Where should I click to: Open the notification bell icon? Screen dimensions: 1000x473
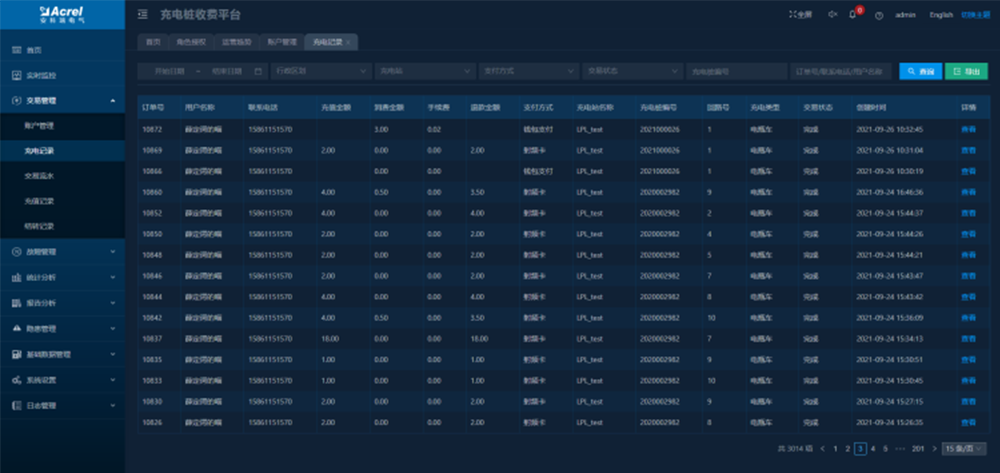point(853,15)
